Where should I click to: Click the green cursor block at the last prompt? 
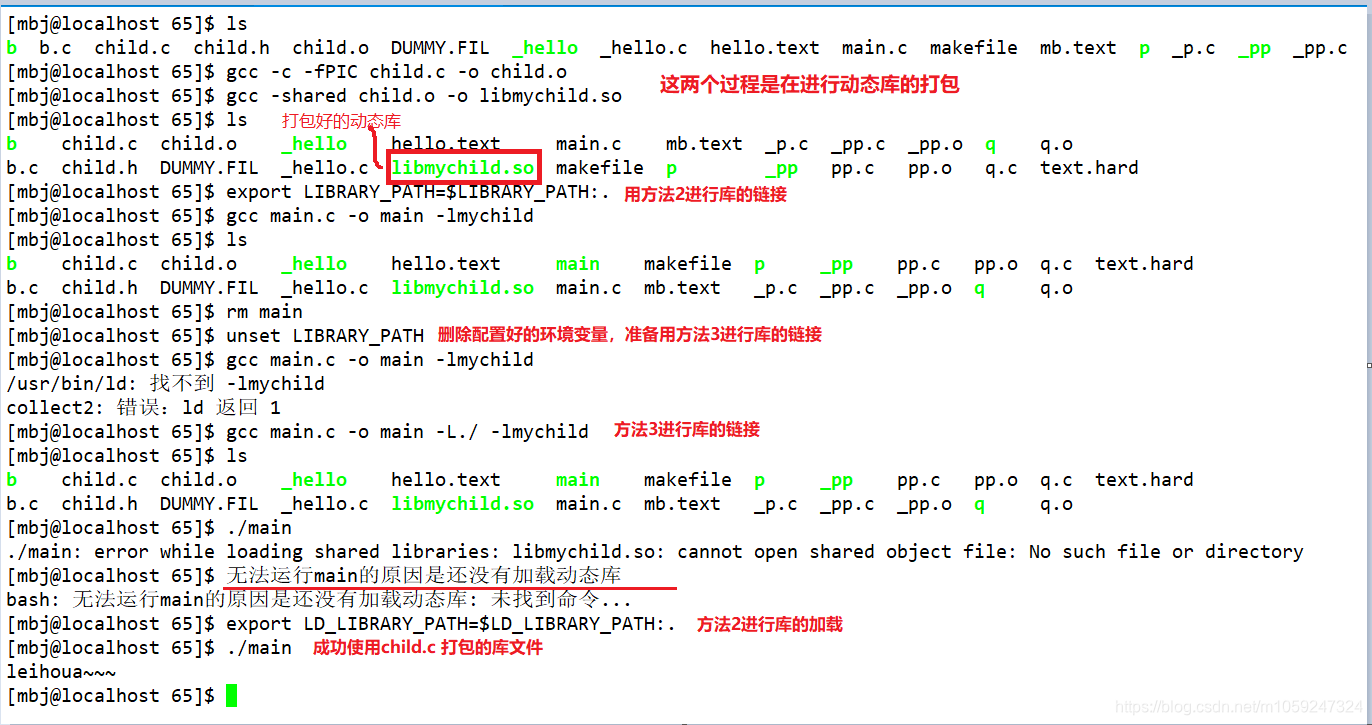[232, 696]
